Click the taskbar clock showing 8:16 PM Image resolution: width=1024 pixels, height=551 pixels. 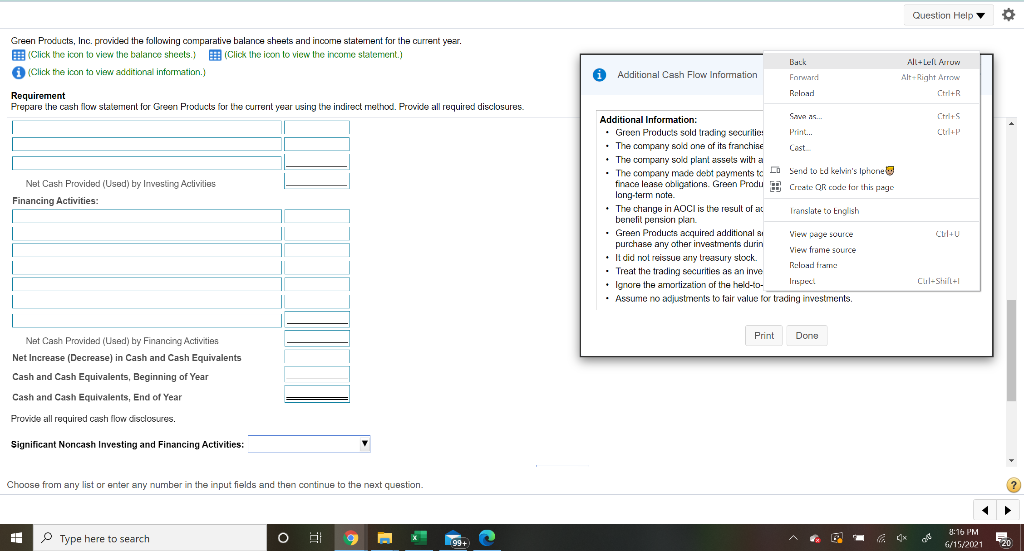(963, 538)
